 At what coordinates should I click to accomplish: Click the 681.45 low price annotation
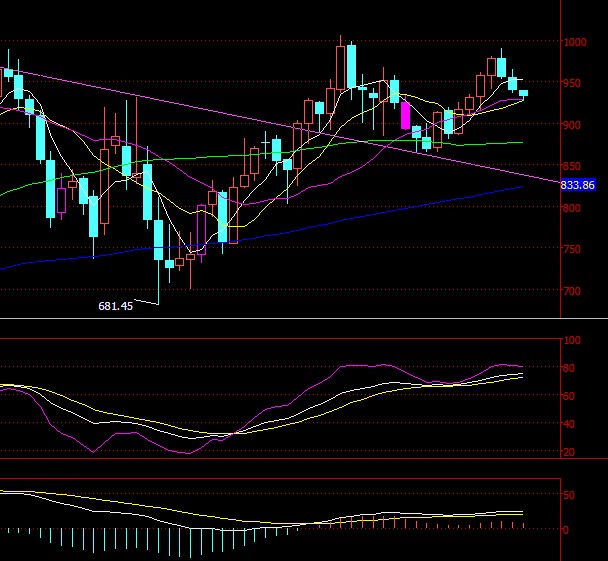tap(116, 306)
